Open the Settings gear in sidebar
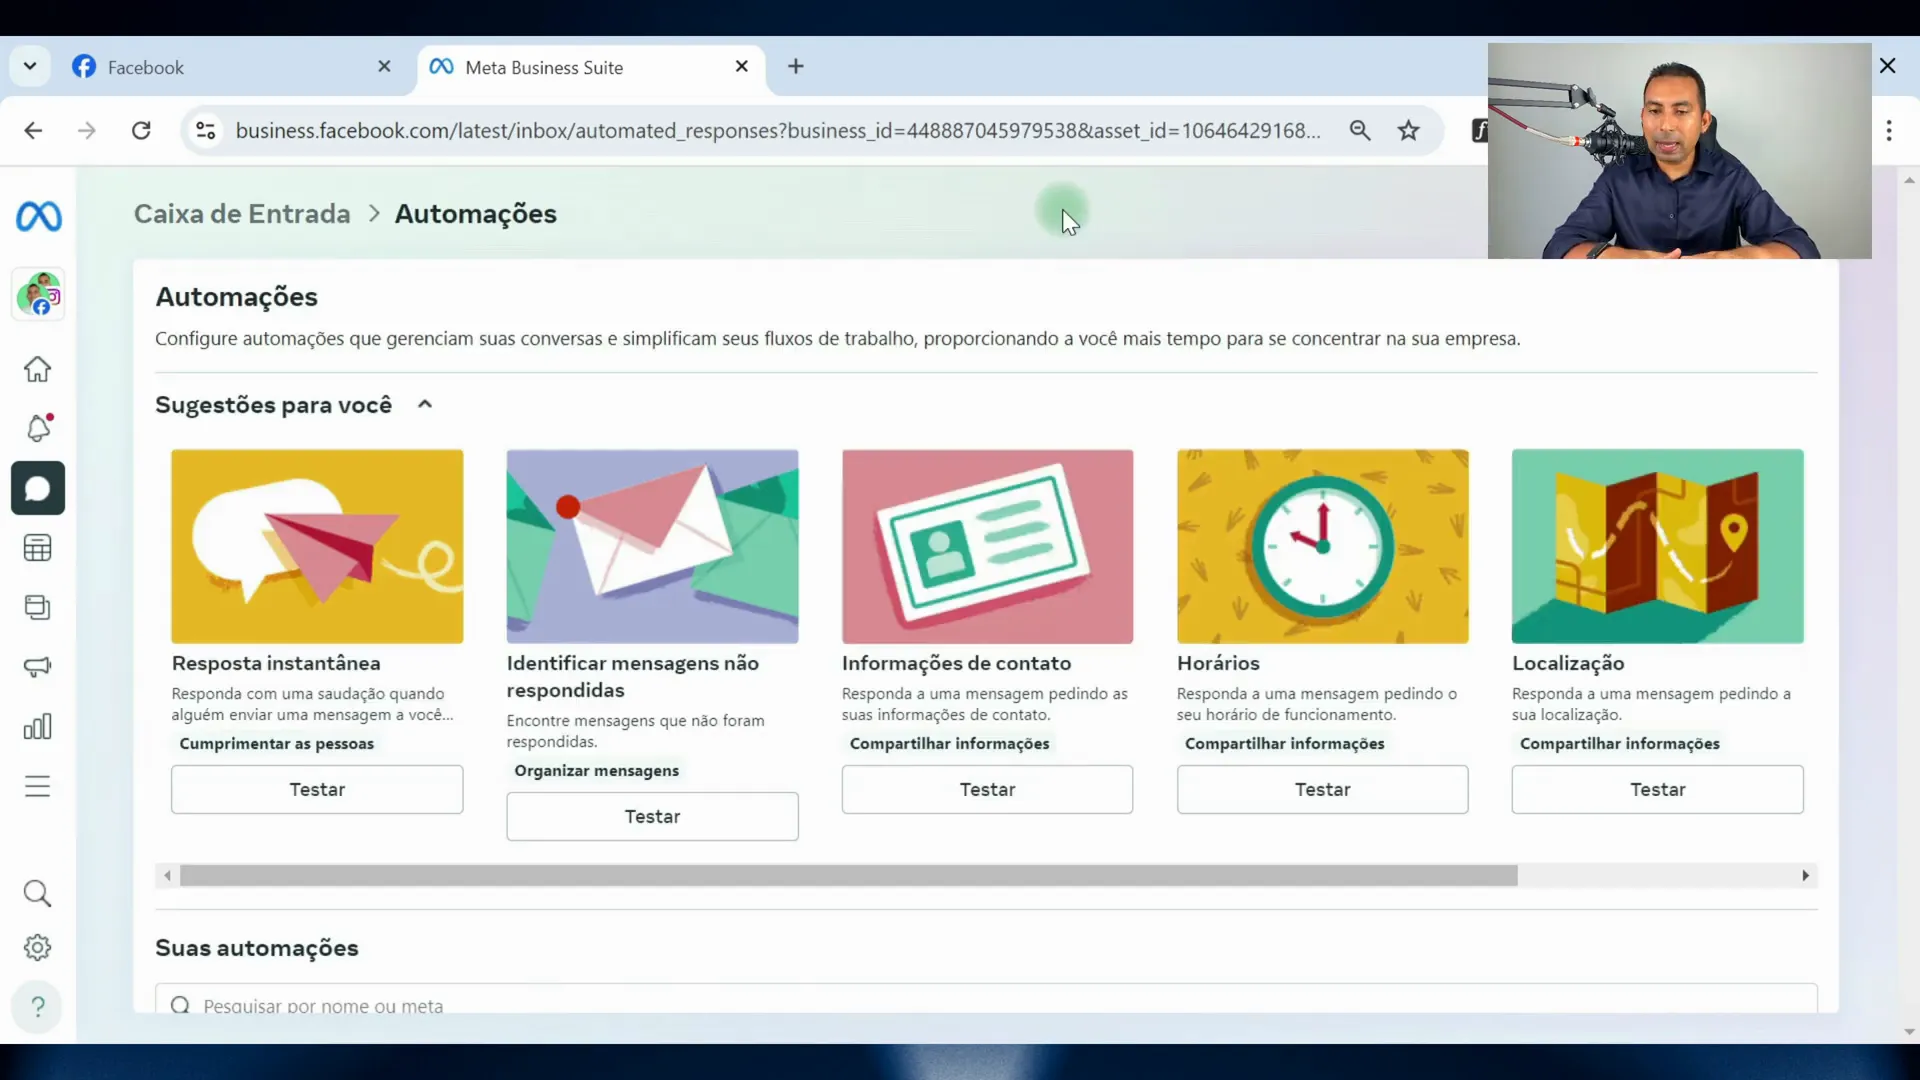 [38, 947]
